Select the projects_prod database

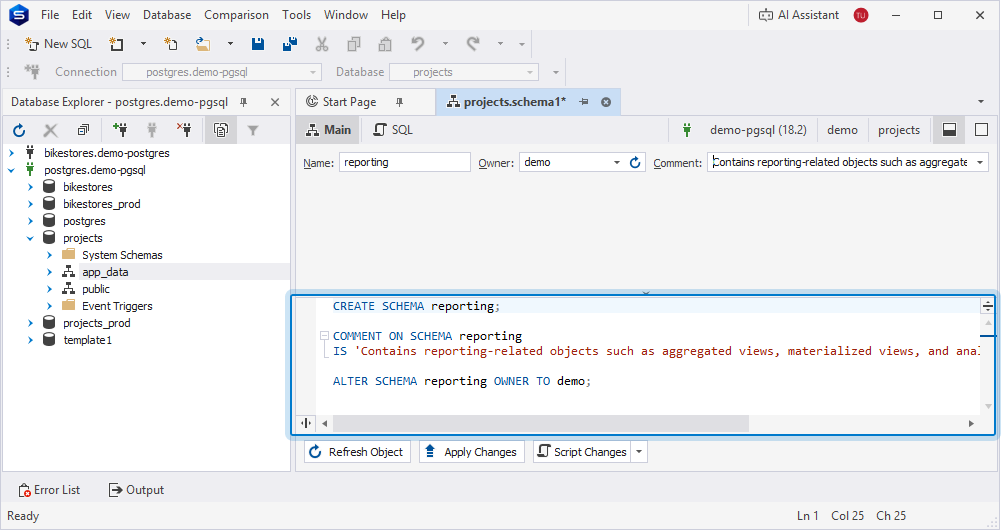[96, 323]
